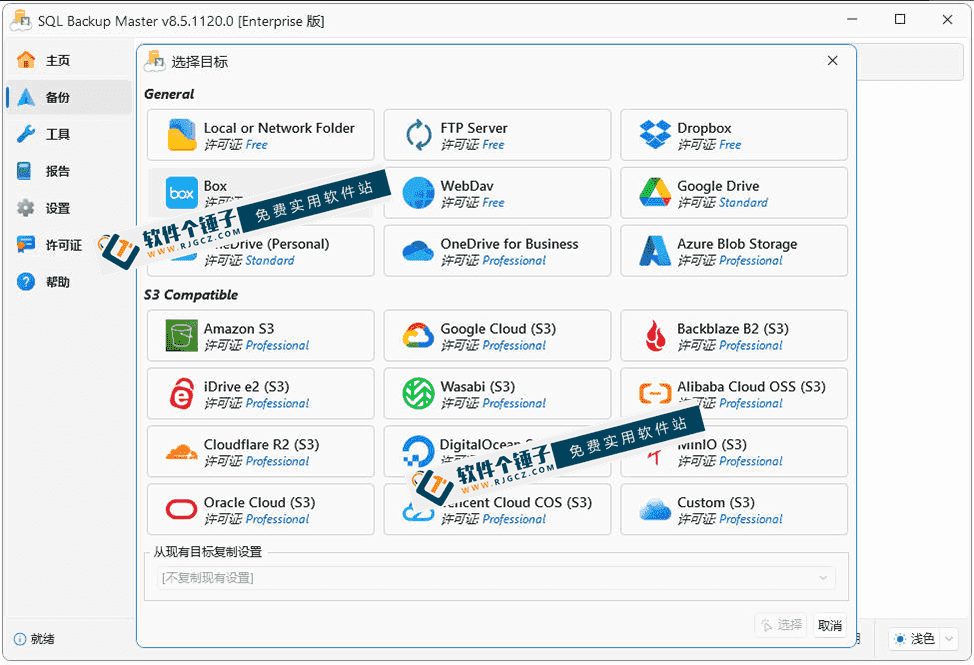Open the 浅色 theme dropdown arrow
The width and height of the screenshot is (974, 665).
point(949,638)
